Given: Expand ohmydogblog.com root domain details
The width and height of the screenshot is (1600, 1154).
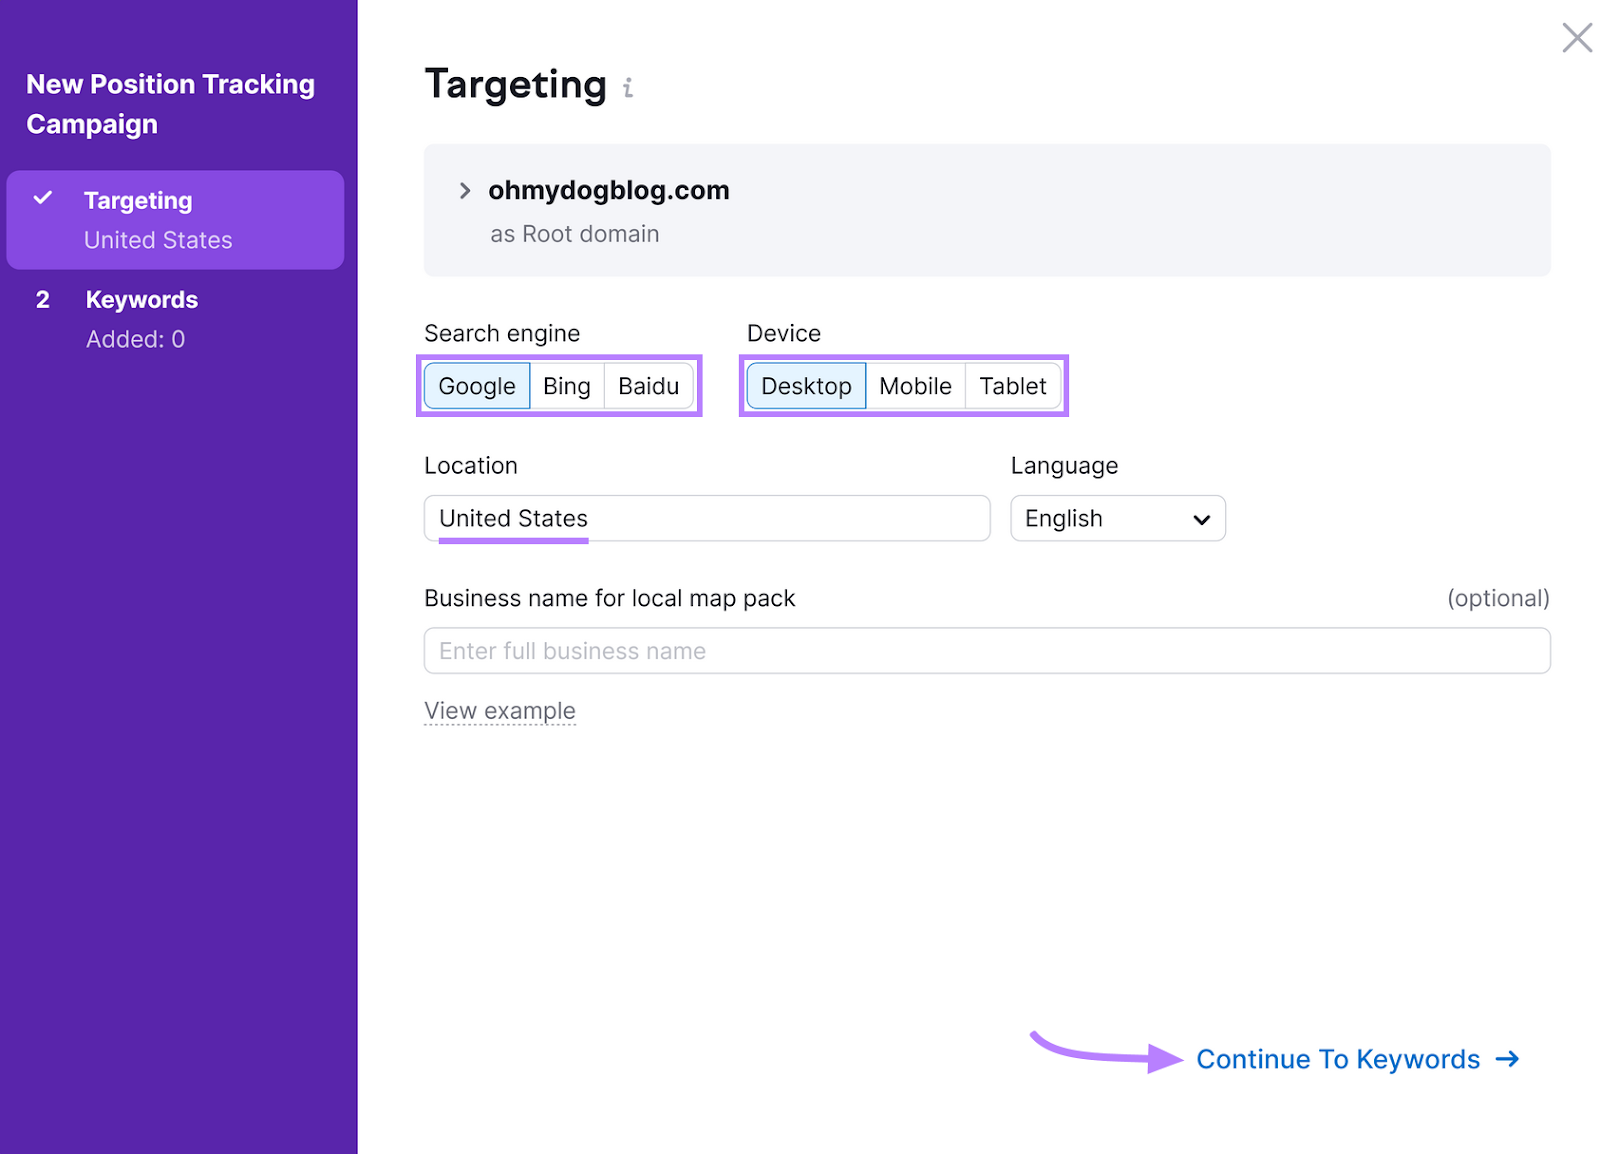Looking at the screenshot, I should pos(464,190).
